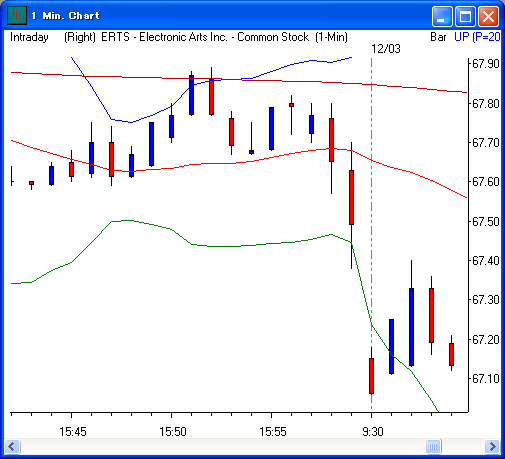Click the horizontal scrollbar thumb
The image size is (505, 459).
click(x=433, y=446)
